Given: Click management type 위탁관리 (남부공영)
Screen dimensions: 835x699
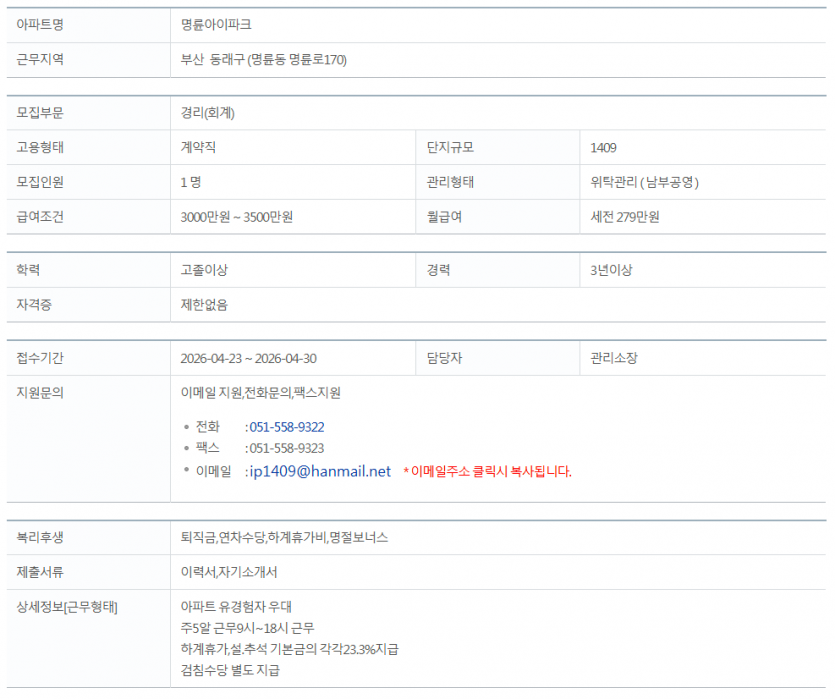Looking at the screenshot, I should pyautogui.click(x=644, y=182).
